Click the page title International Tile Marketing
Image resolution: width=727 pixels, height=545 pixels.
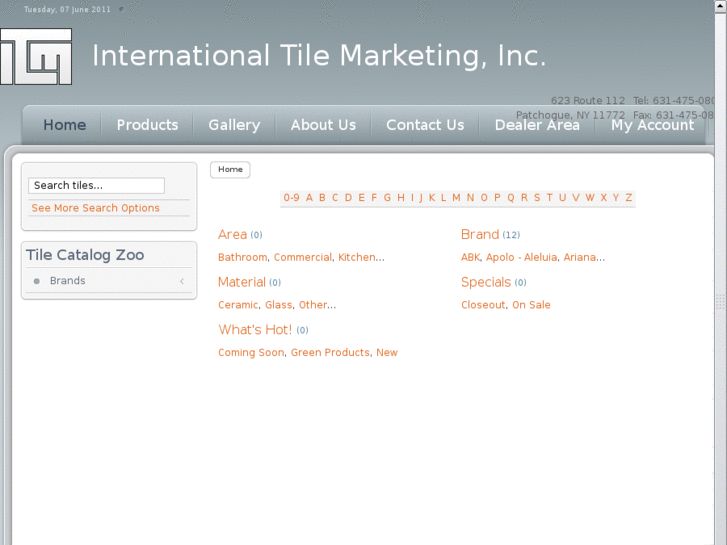[319, 56]
